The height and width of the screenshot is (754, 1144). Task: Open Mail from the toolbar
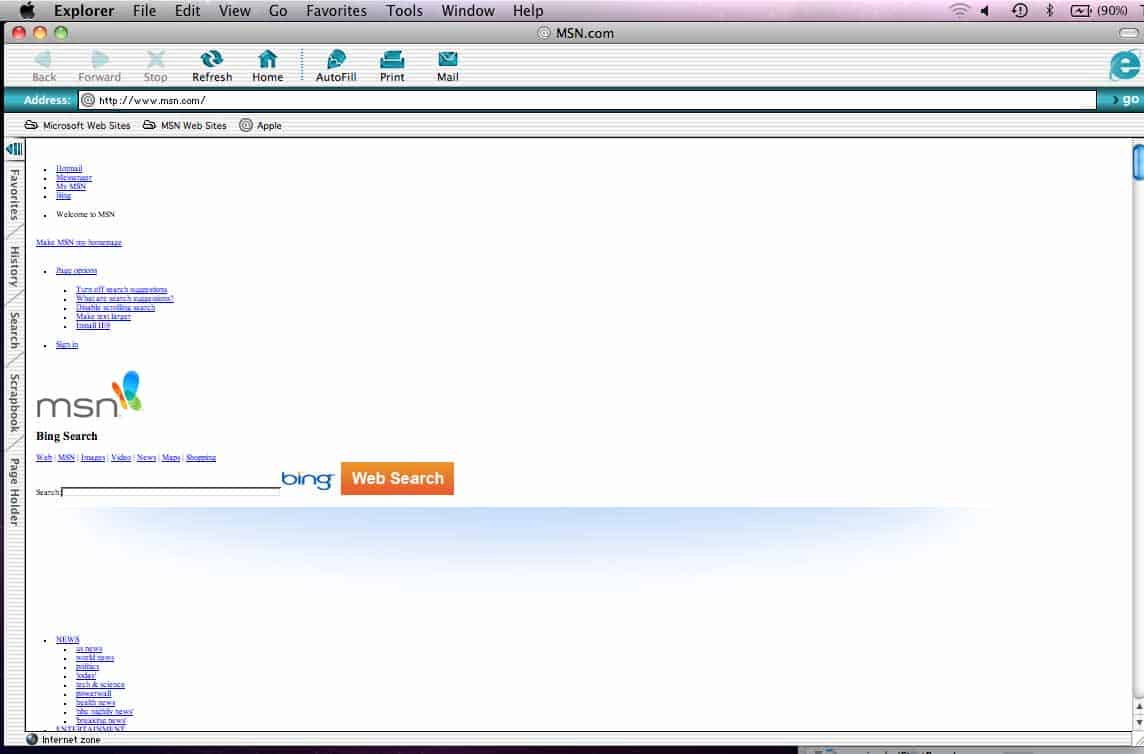(x=448, y=59)
